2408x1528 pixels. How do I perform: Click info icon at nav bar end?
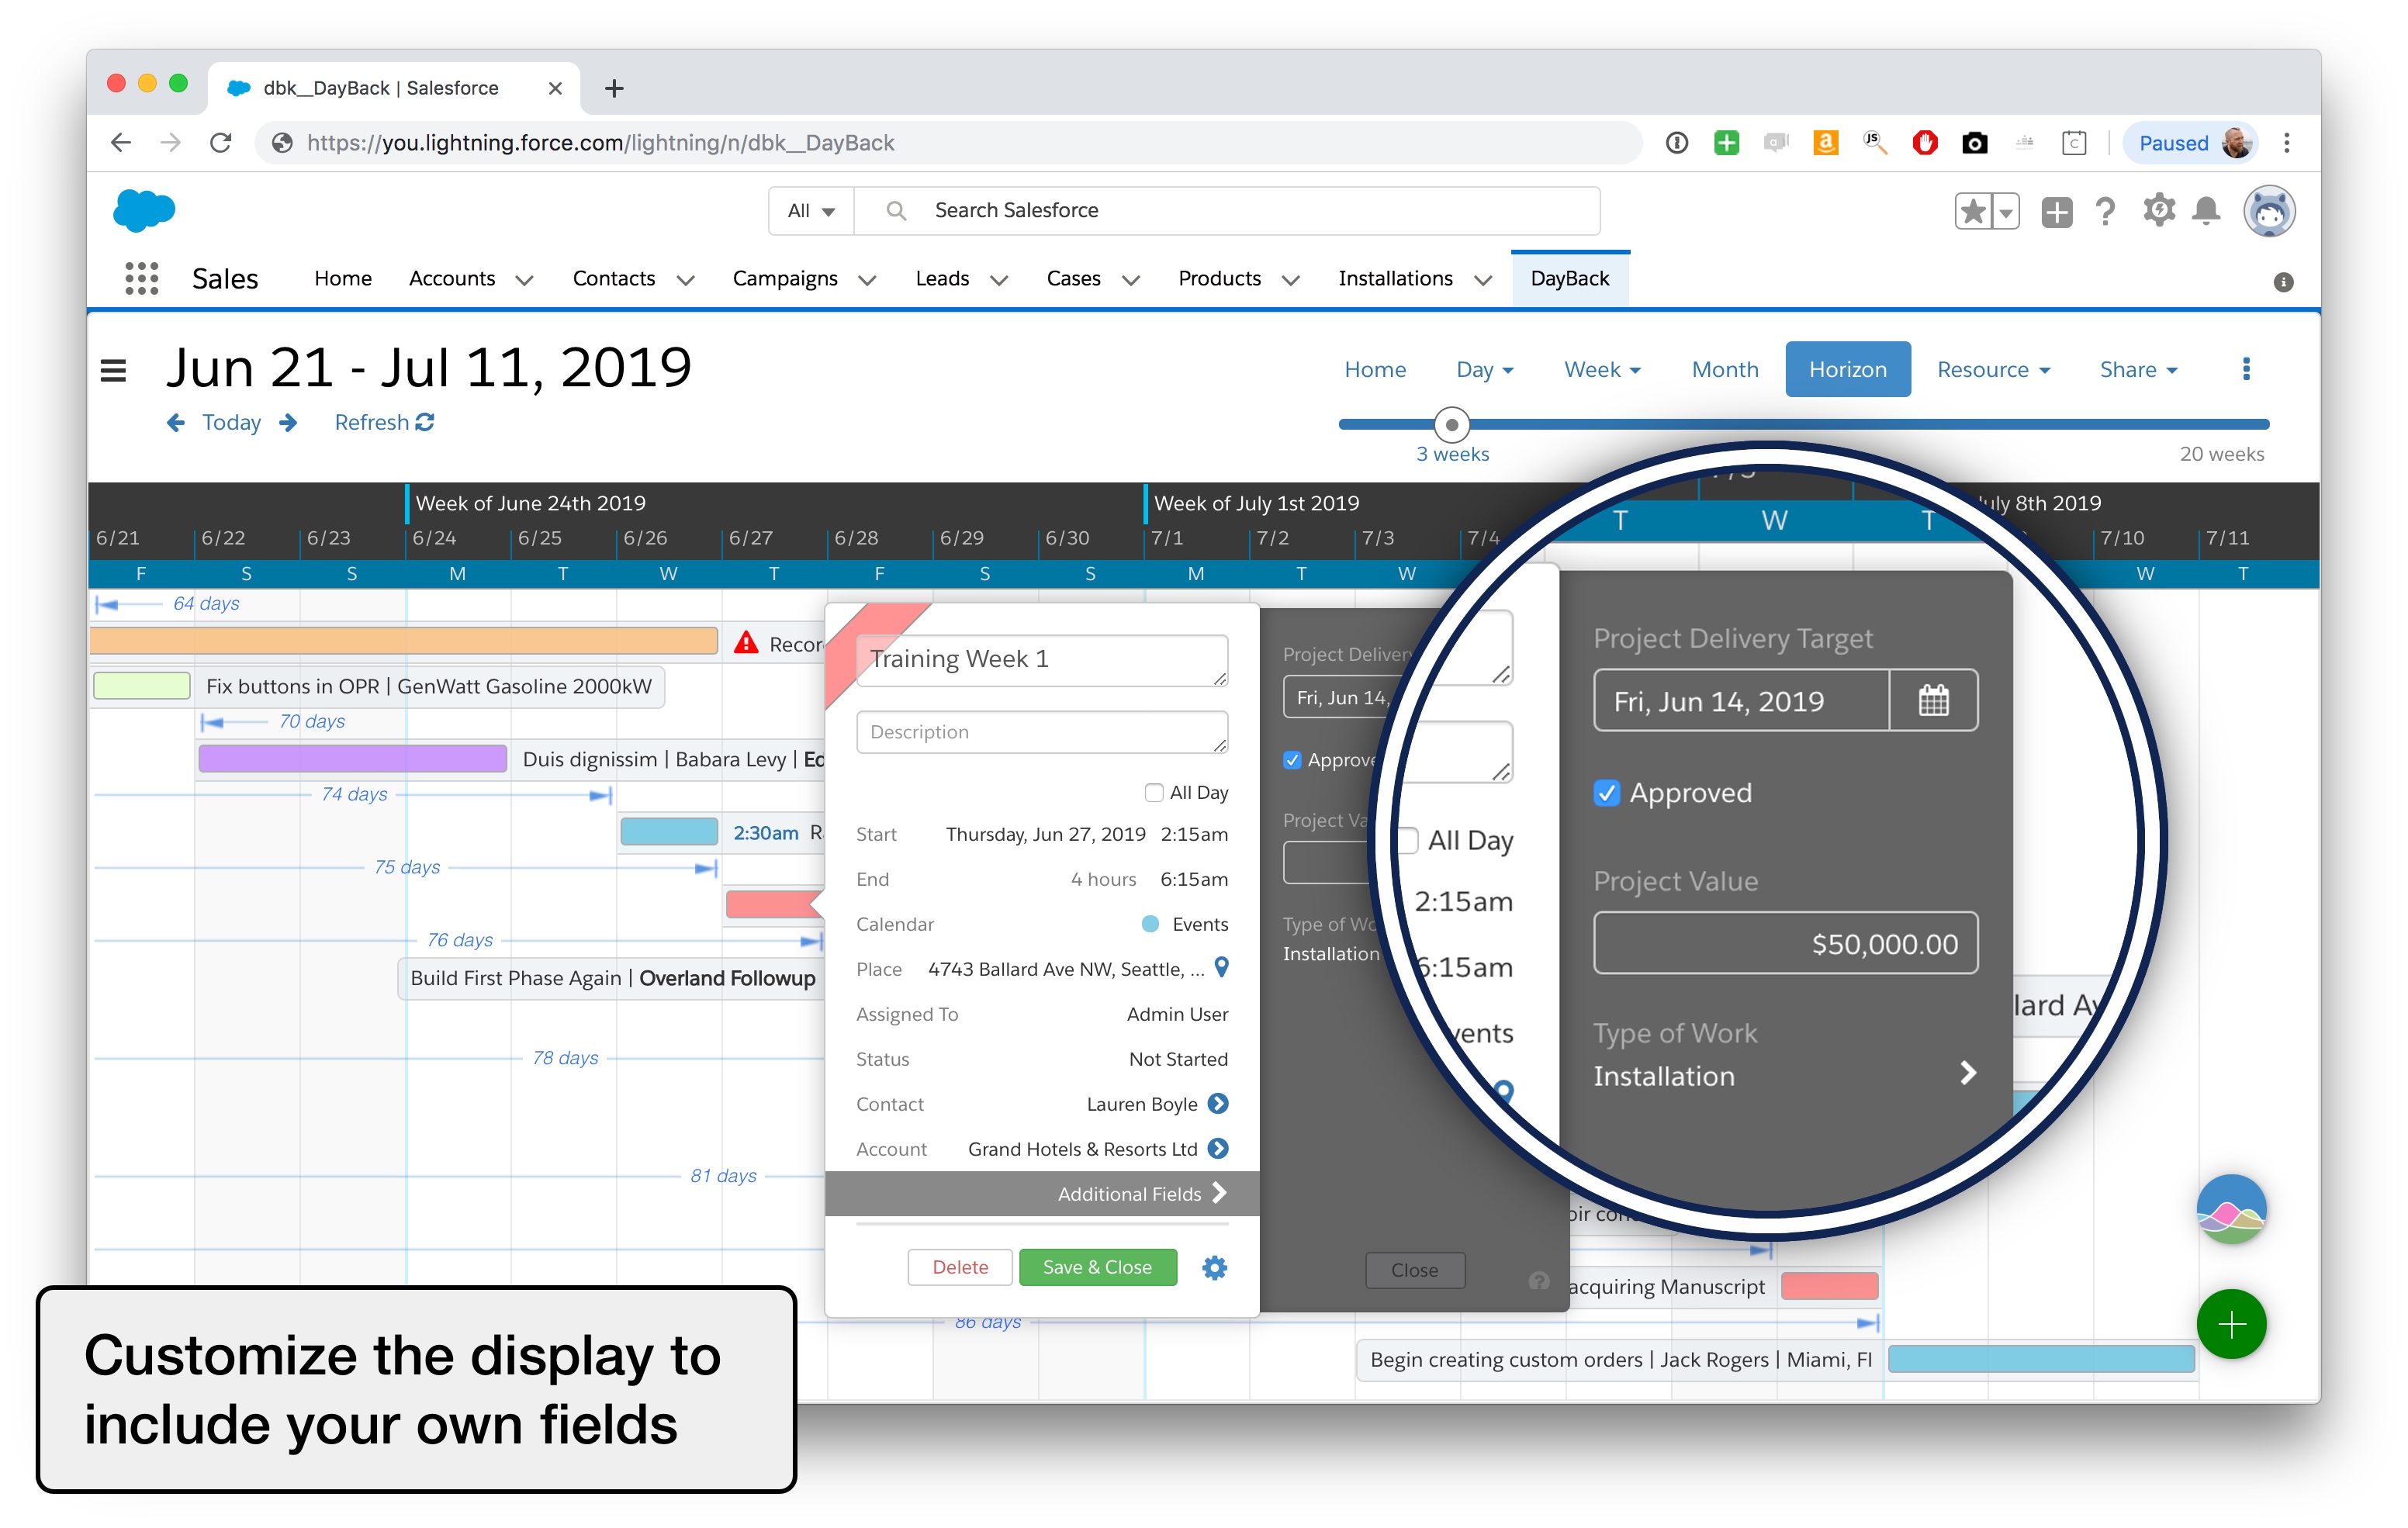(2283, 282)
